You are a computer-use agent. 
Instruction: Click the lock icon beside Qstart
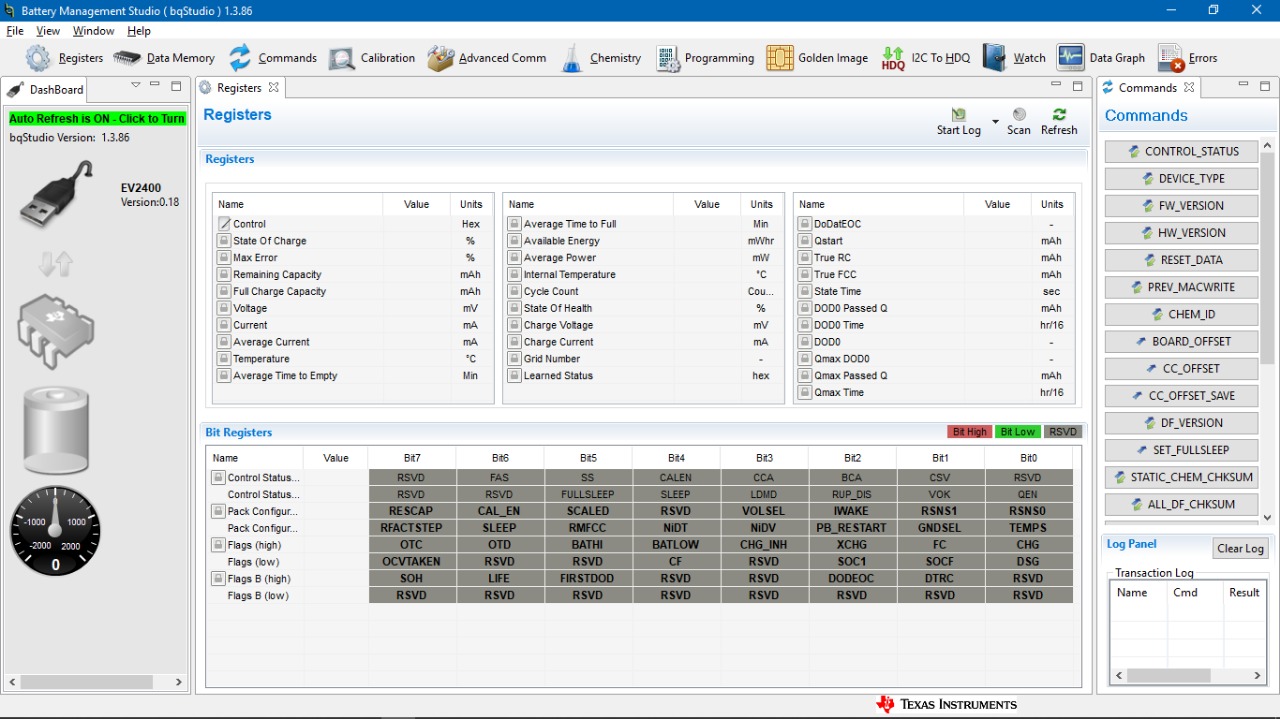(804, 241)
